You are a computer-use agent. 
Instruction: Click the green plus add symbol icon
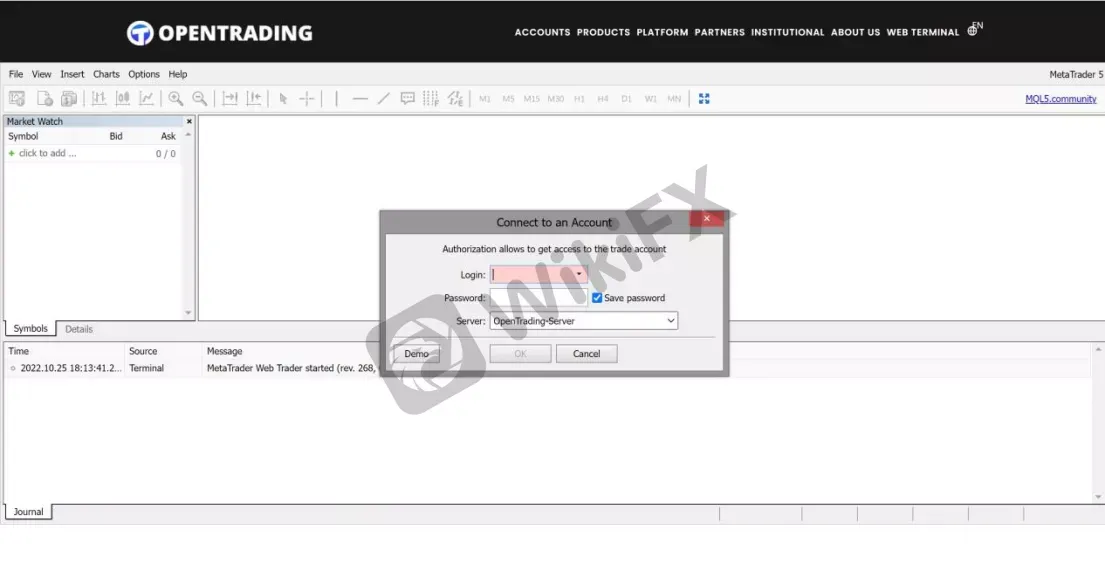[11, 153]
